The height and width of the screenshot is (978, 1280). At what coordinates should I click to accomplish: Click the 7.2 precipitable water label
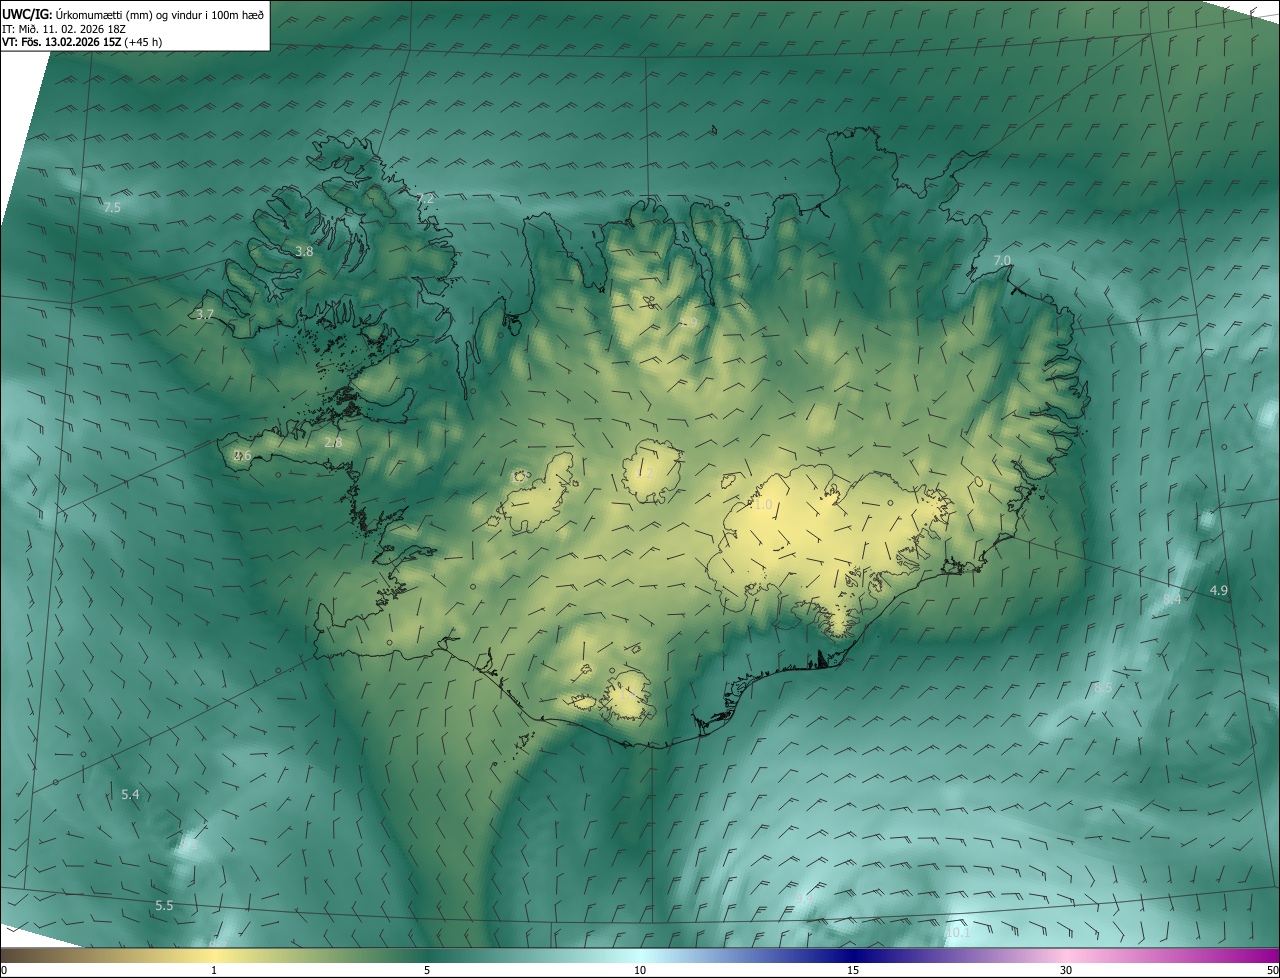(425, 198)
